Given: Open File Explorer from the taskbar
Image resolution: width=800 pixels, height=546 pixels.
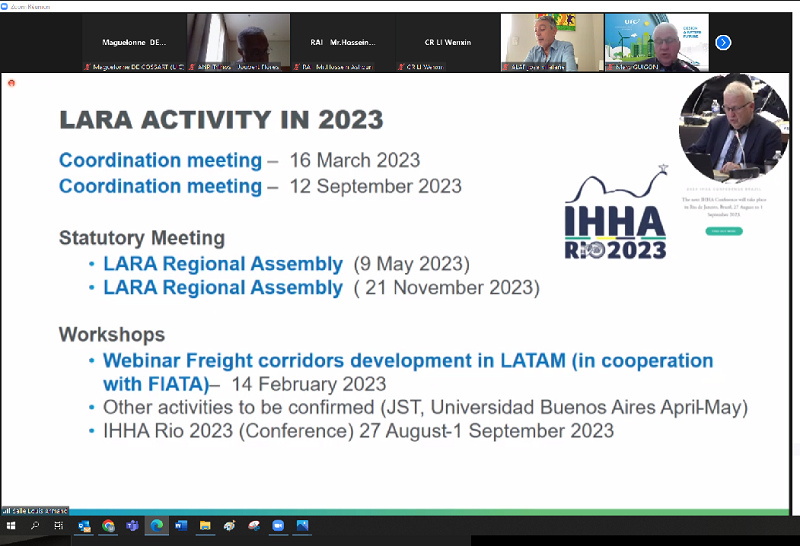Looking at the screenshot, I should pos(205,526).
